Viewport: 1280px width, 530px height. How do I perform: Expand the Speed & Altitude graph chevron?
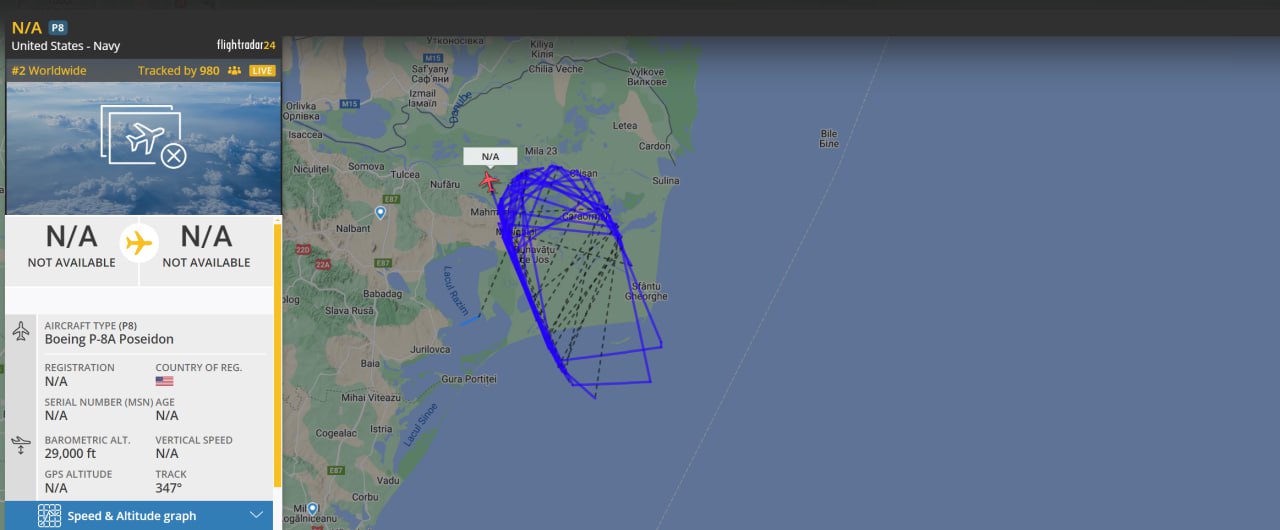pyautogui.click(x=257, y=515)
